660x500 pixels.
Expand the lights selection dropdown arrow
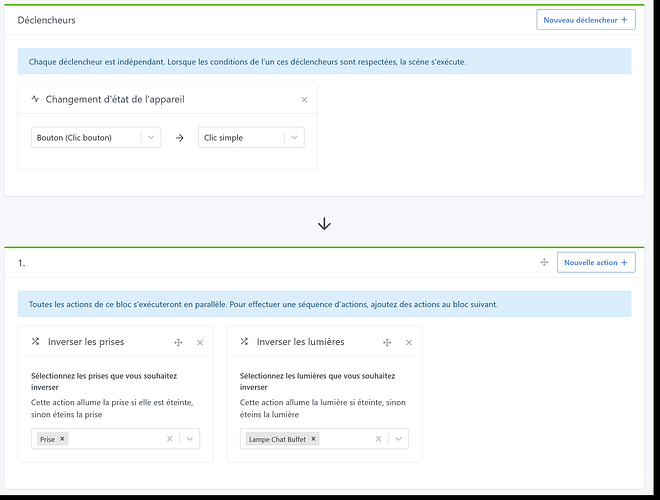(399, 439)
